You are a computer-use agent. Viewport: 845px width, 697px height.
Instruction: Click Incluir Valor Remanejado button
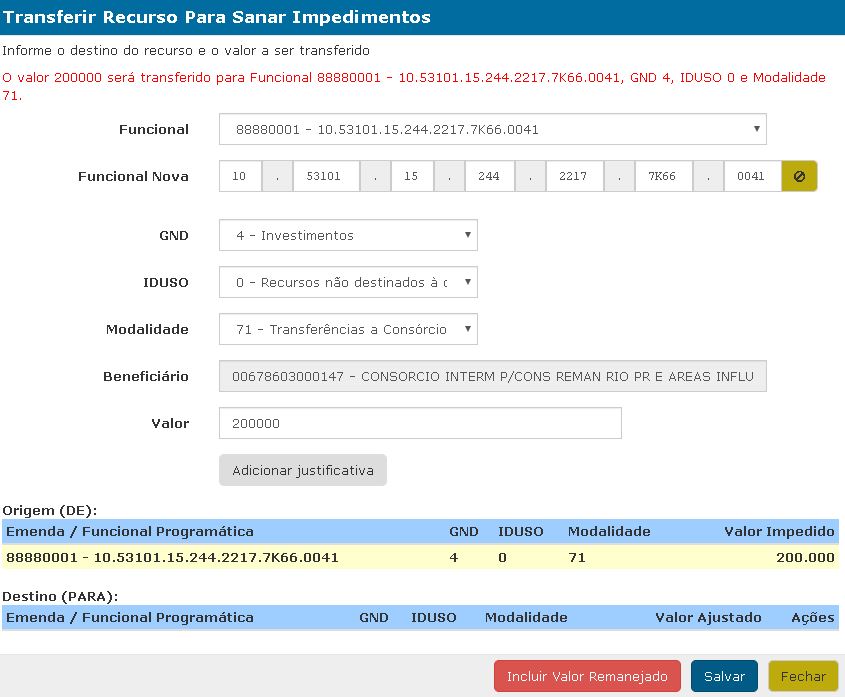[x=587, y=676]
